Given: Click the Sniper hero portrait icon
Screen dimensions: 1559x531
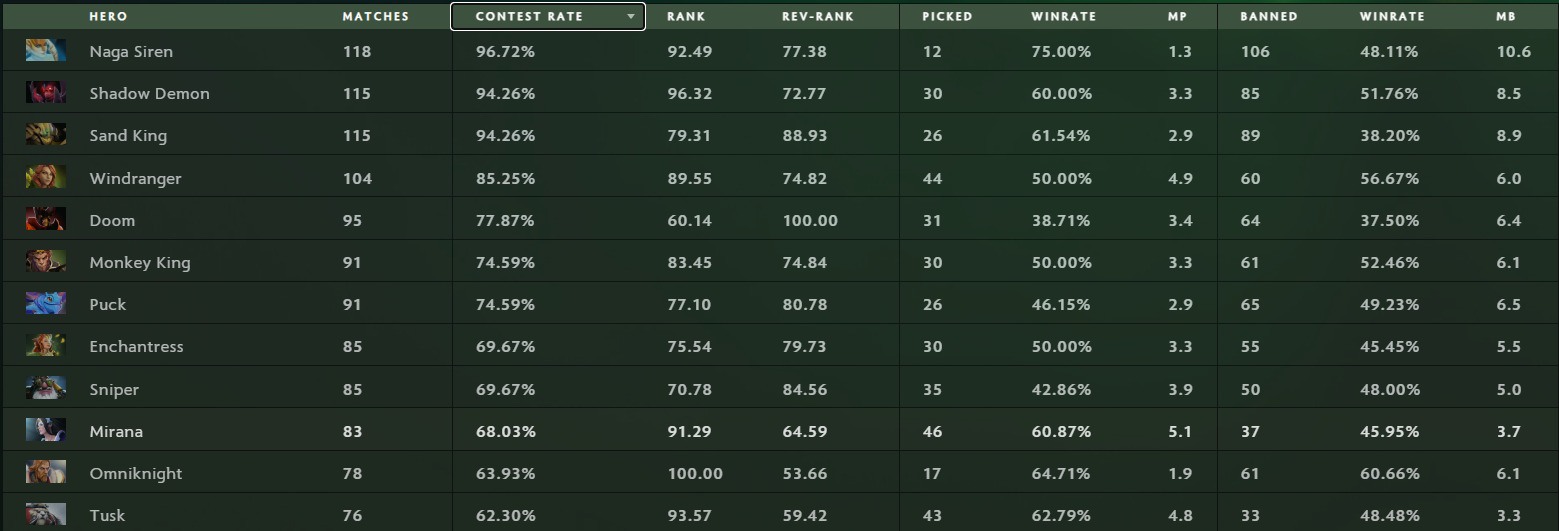Looking at the screenshot, I should click(x=46, y=389).
